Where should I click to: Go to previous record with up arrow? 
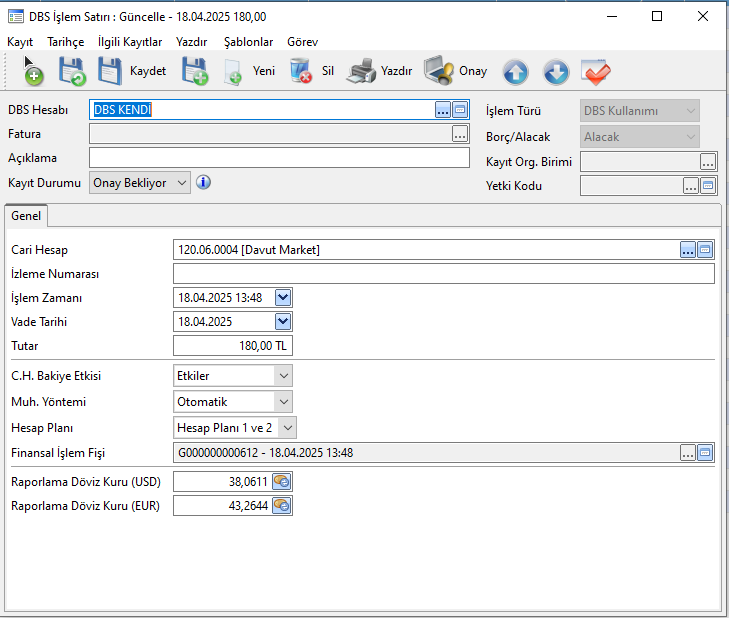click(x=515, y=72)
